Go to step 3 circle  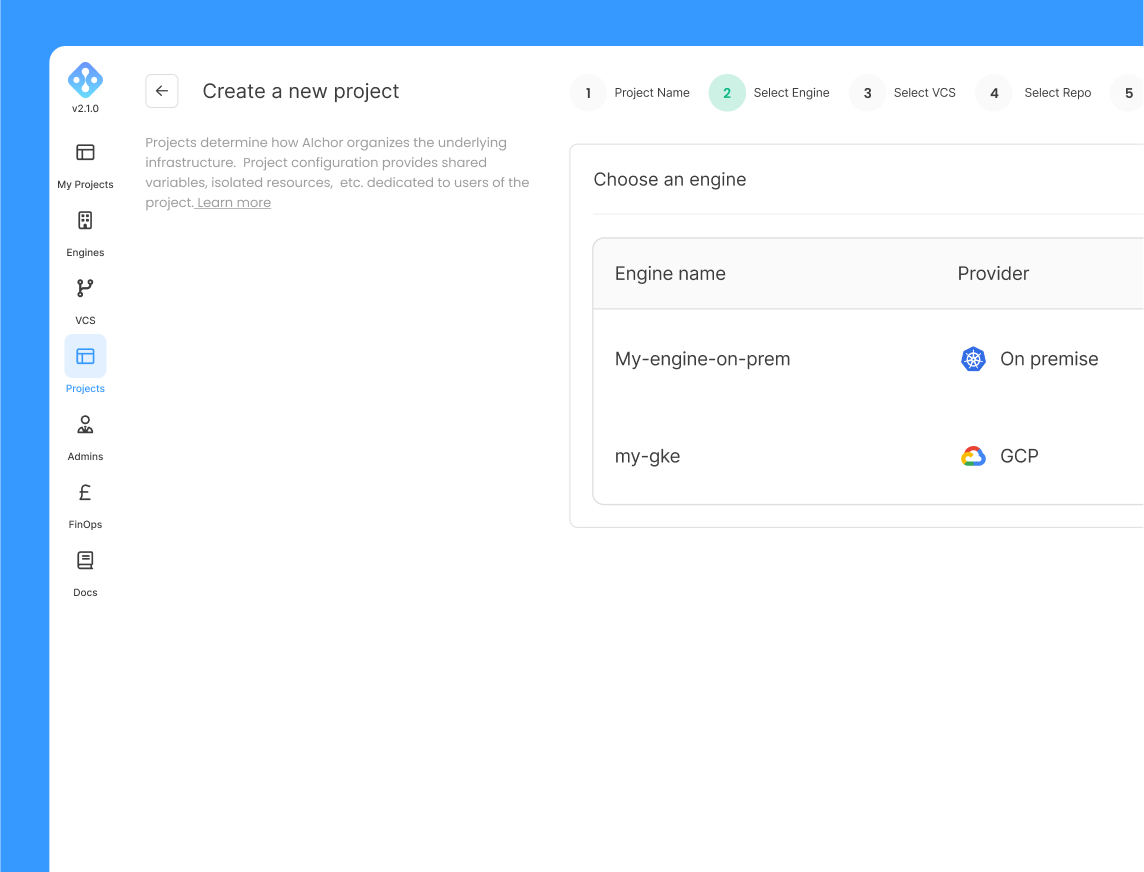click(867, 93)
